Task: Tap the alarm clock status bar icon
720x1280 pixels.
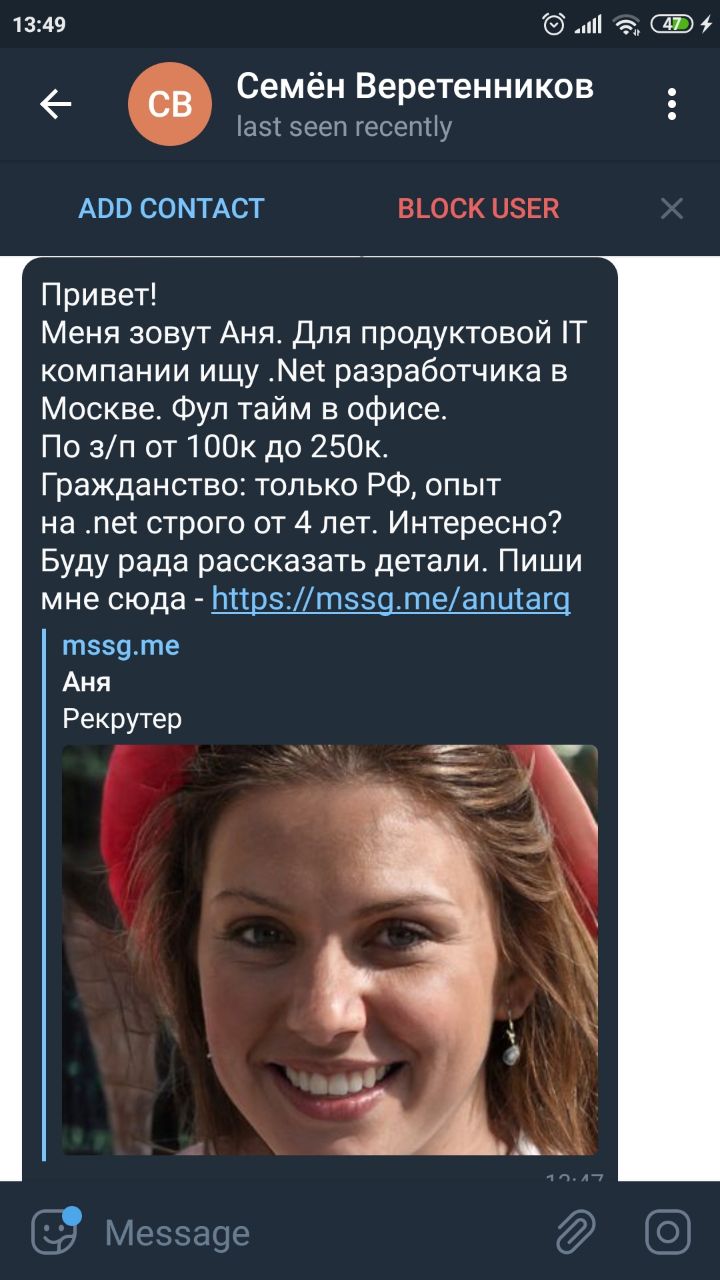Action: (x=553, y=24)
